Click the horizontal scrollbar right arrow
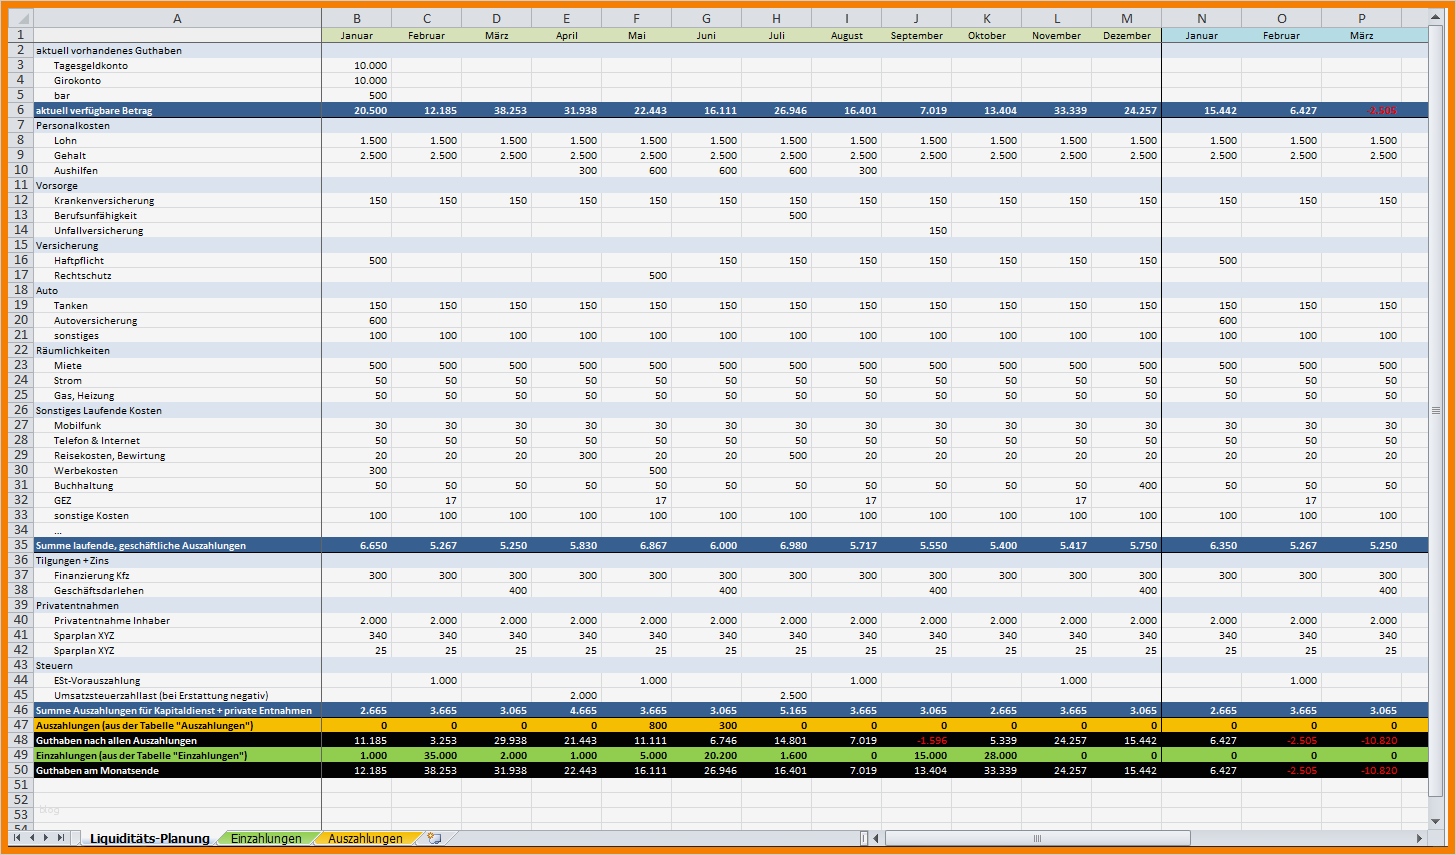1456x855 pixels. pos(1419,838)
